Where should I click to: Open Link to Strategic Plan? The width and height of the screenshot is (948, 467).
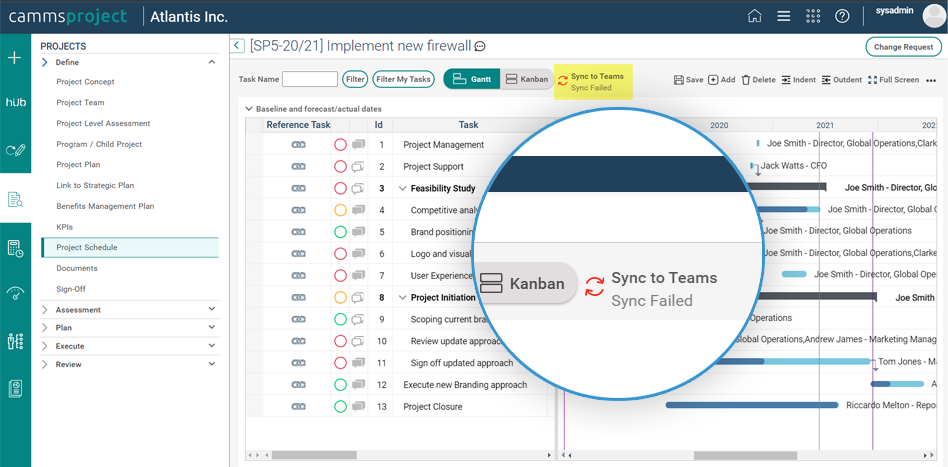[x=95, y=185]
